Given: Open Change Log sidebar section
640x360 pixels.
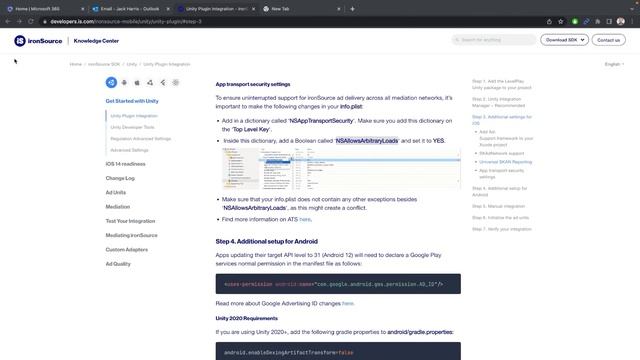Looking at the screenshot, I should click(x=120, y=178).
